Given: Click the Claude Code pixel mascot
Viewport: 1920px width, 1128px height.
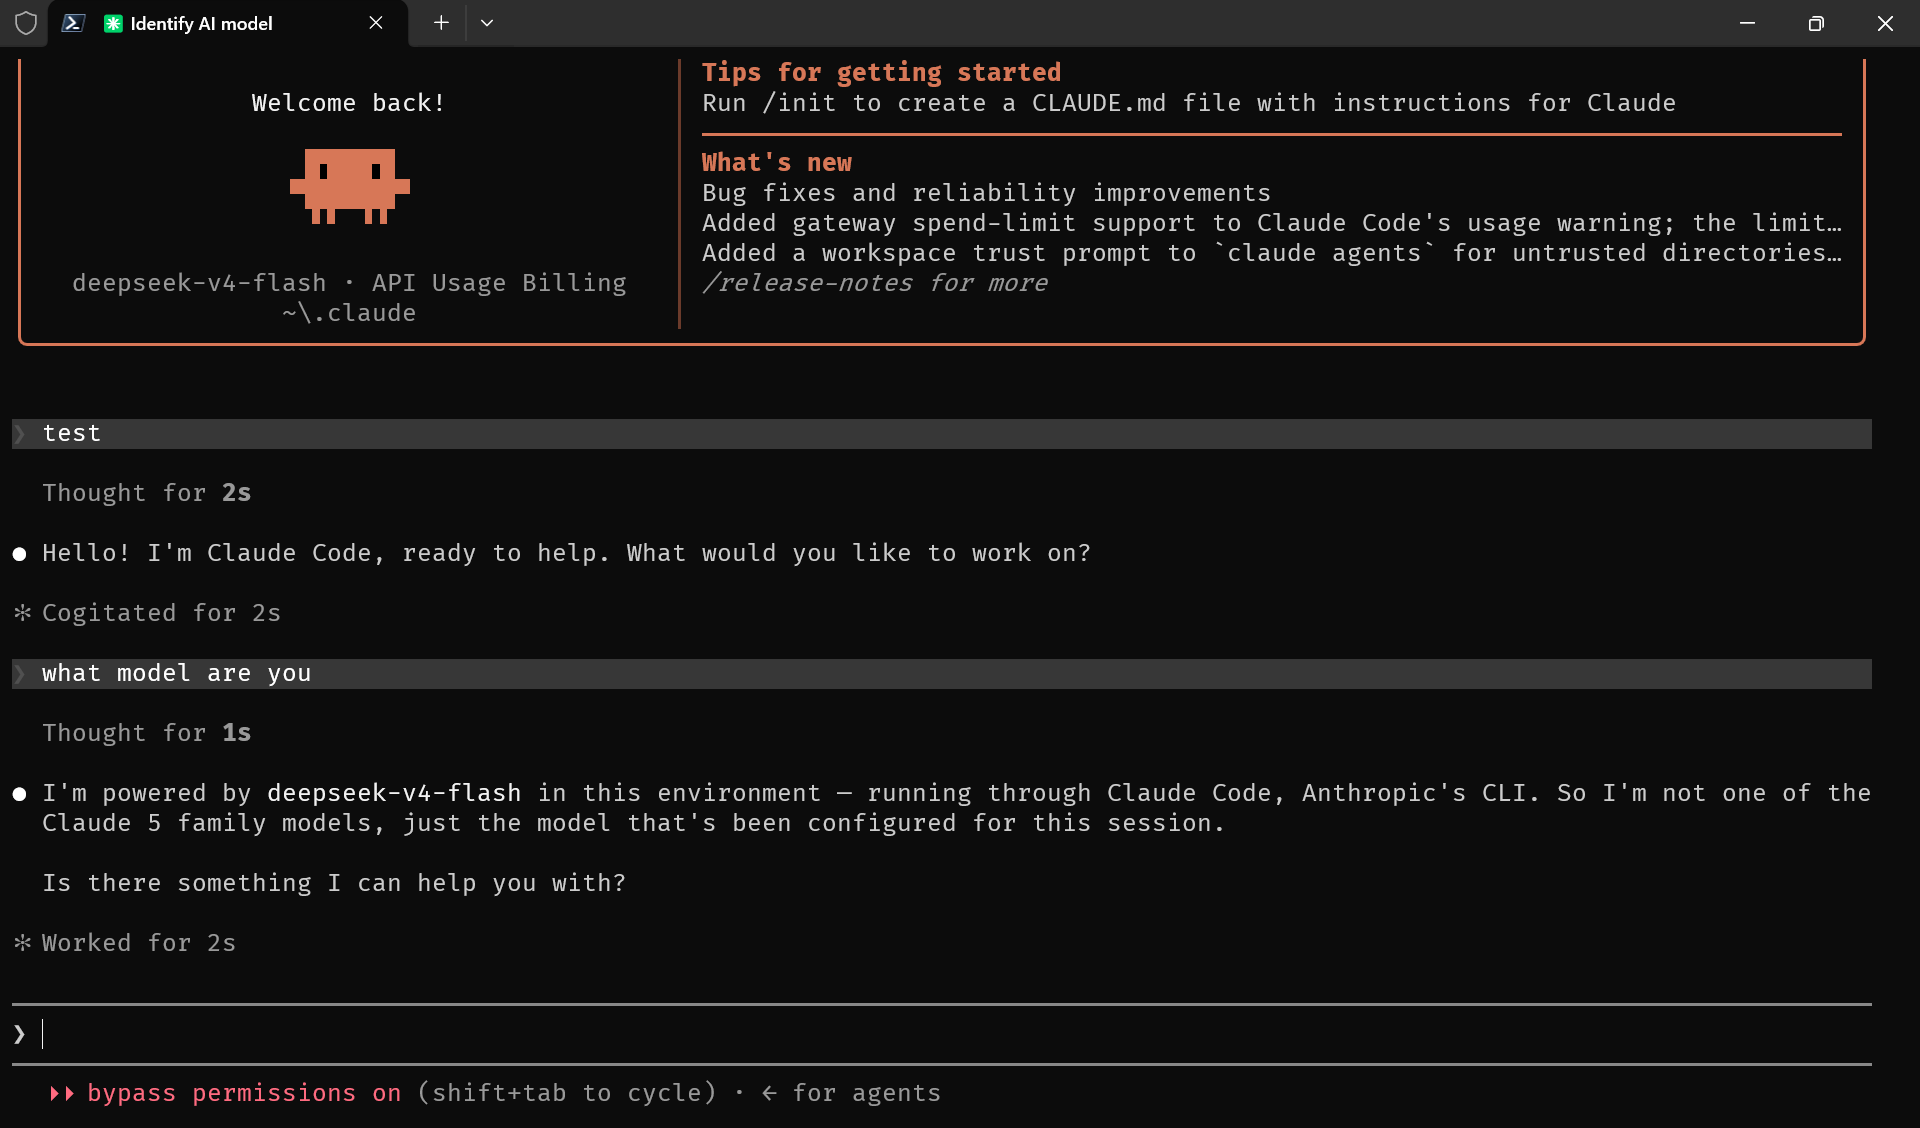Looking at the screenshot, I should click(349, 186).
